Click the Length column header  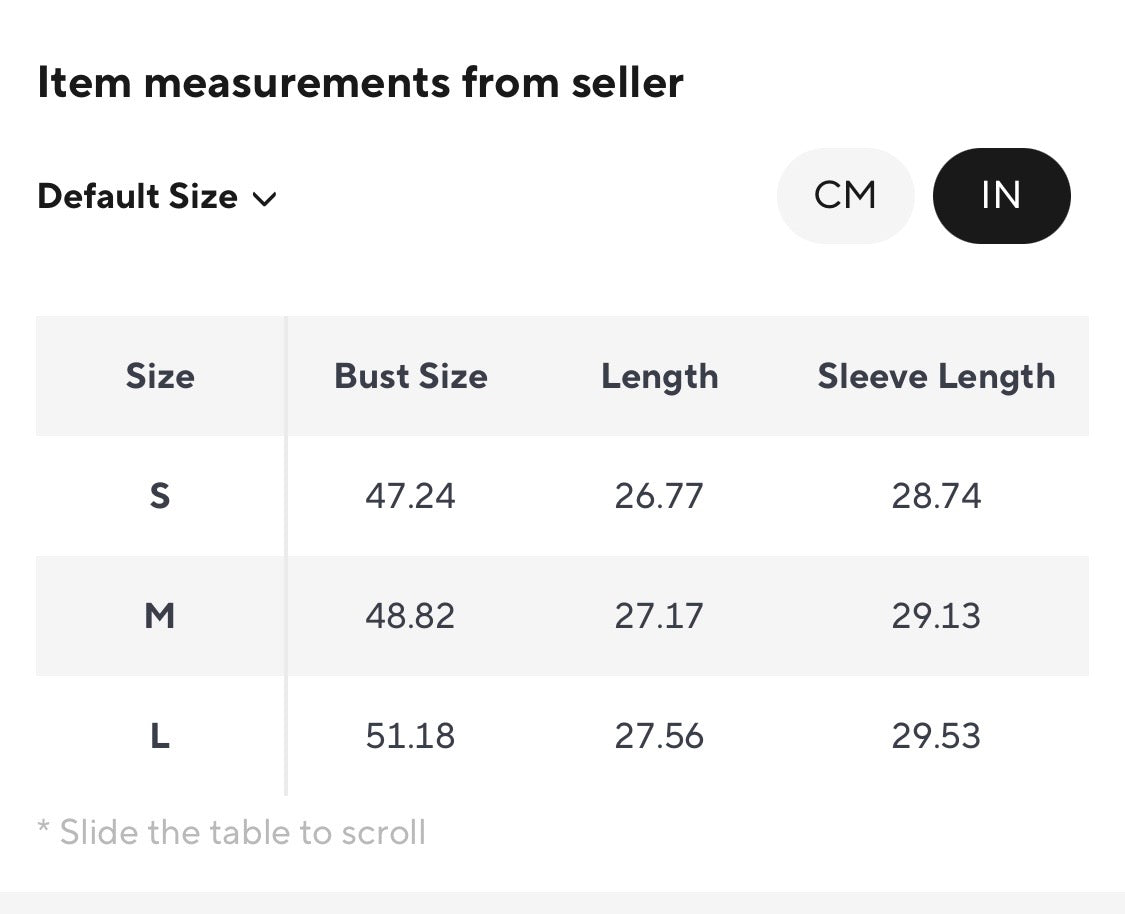click(x=659, y=377)
